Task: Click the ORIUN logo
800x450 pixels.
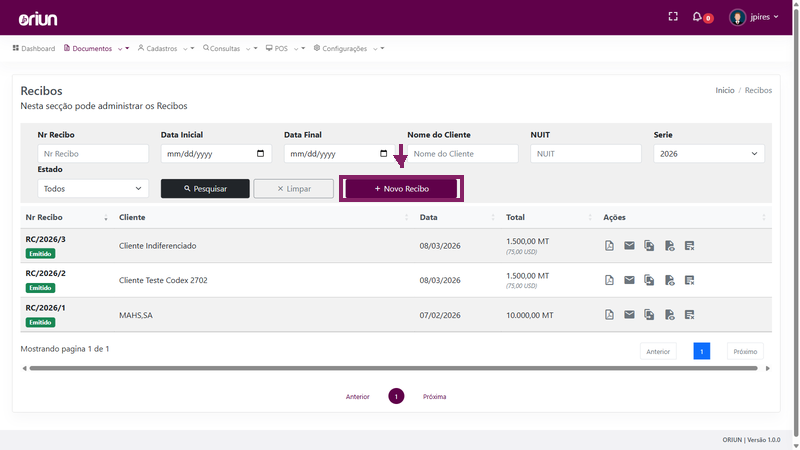Action: (x=38, y=19)
